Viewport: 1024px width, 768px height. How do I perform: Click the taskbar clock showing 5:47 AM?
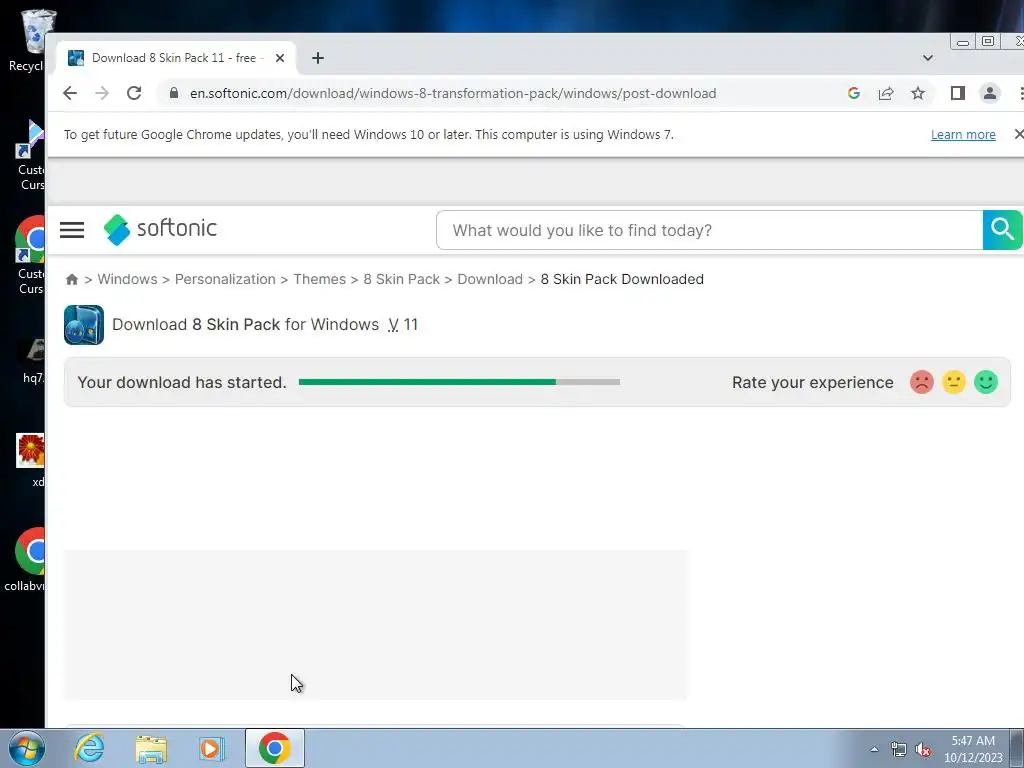(973, 749)
